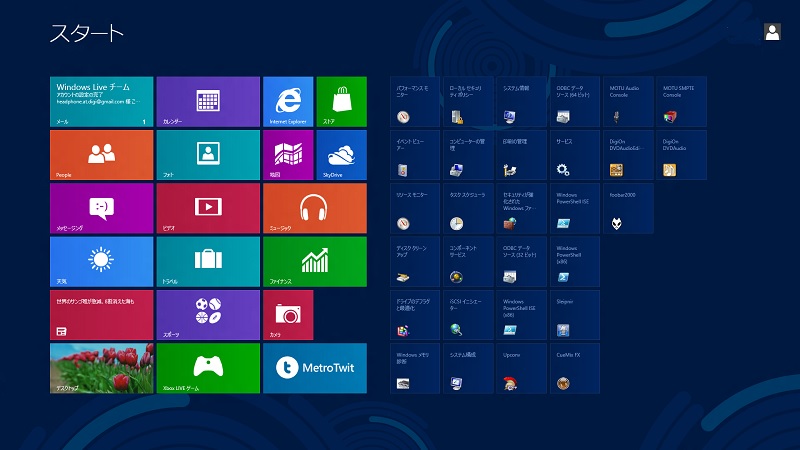
Task: Launch the foobar2000 tile
Action: point(628,208)
